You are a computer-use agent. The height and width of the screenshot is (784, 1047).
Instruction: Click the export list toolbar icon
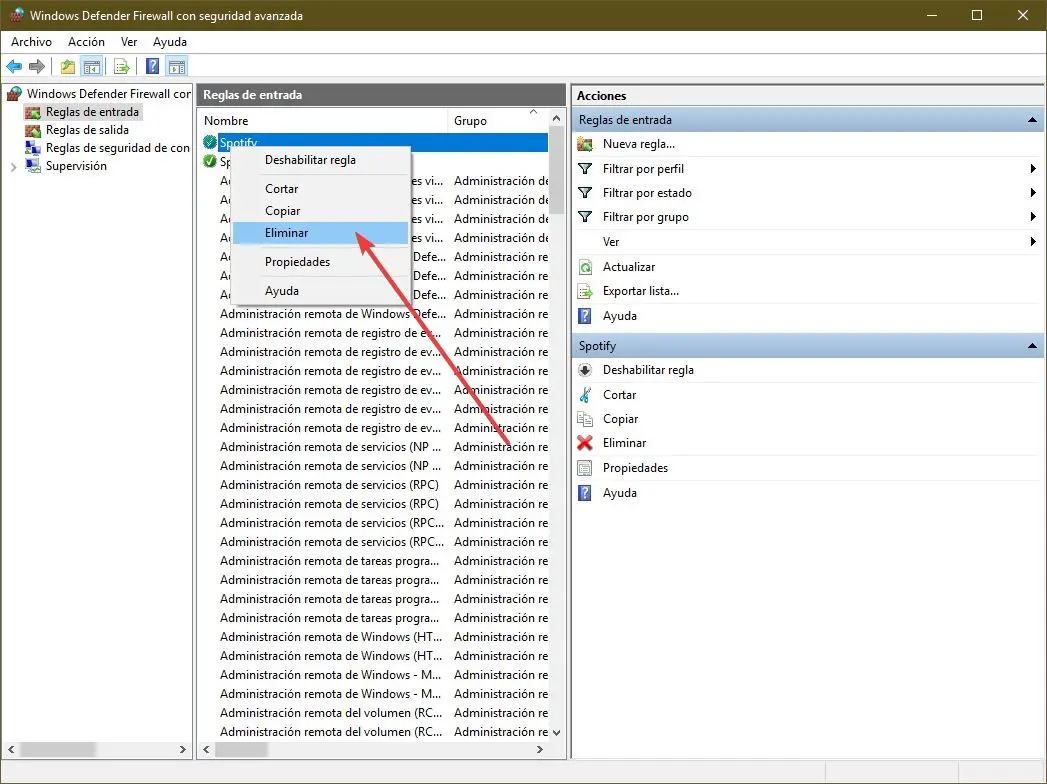tap(121, 67)
